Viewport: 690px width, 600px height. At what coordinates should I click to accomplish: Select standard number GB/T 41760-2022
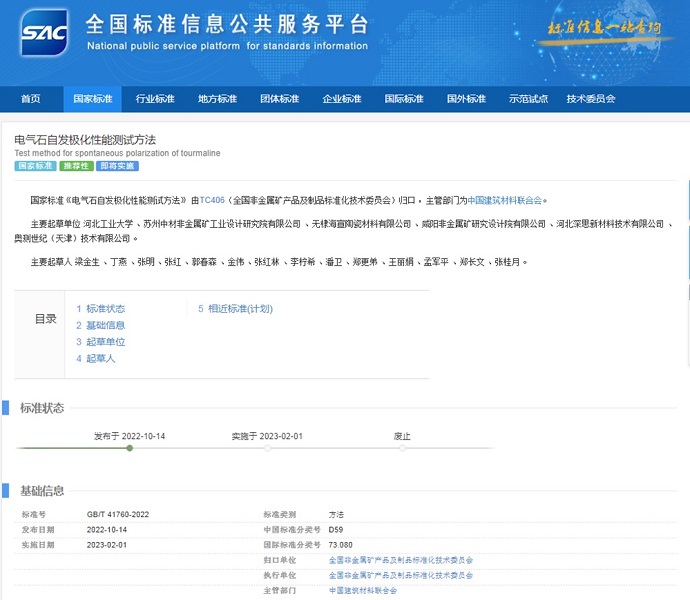(118, 515)
